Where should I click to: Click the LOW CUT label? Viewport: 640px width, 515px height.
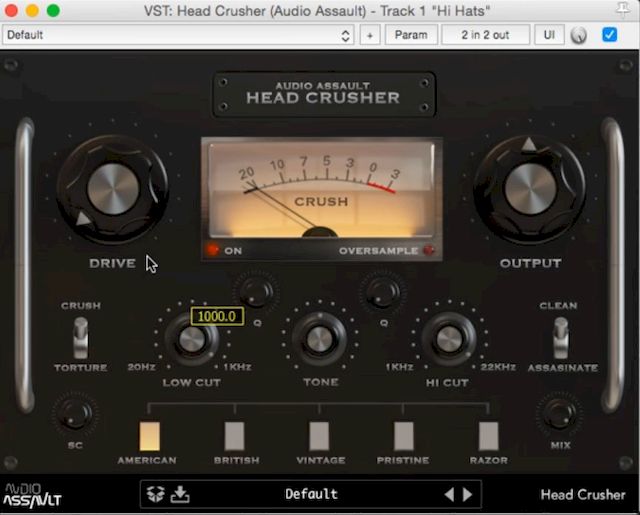[192, 382]
